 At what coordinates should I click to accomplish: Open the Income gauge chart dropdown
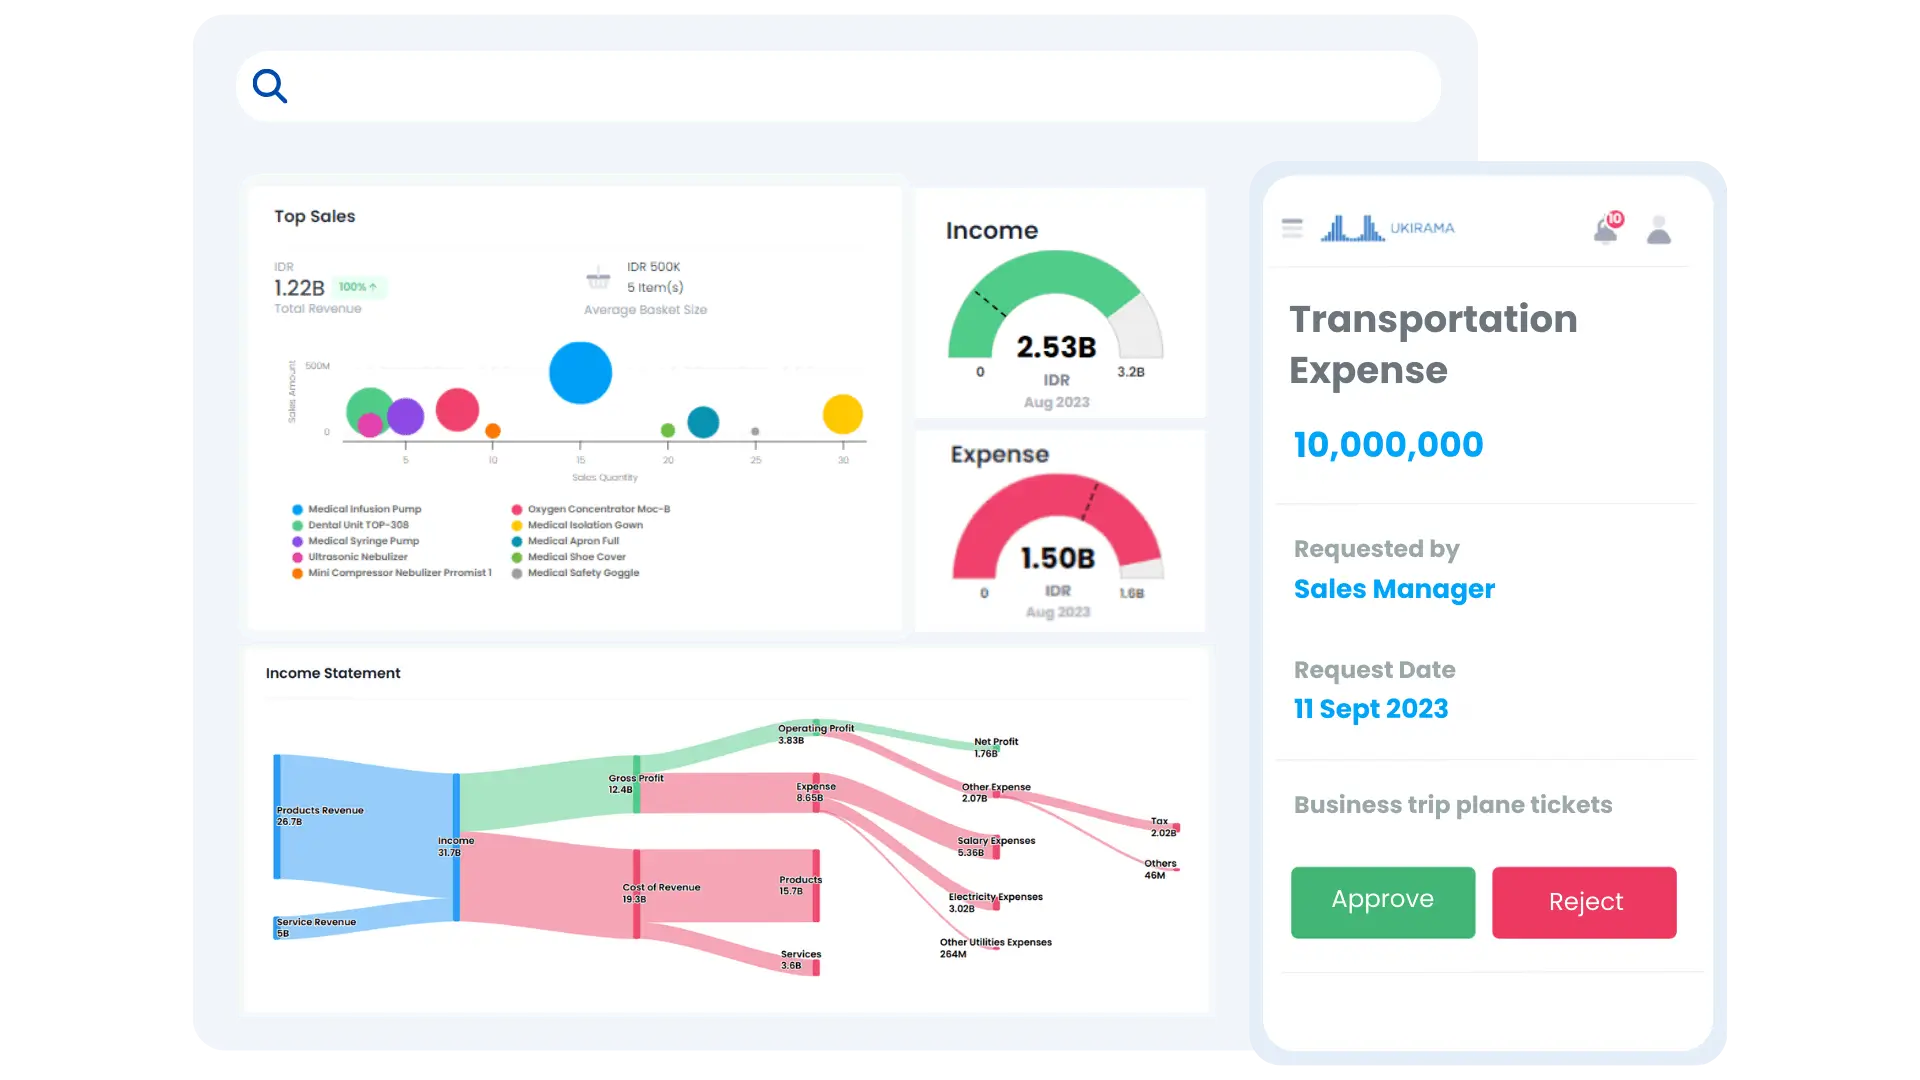pyautogui.click(x=1055, y=402)
